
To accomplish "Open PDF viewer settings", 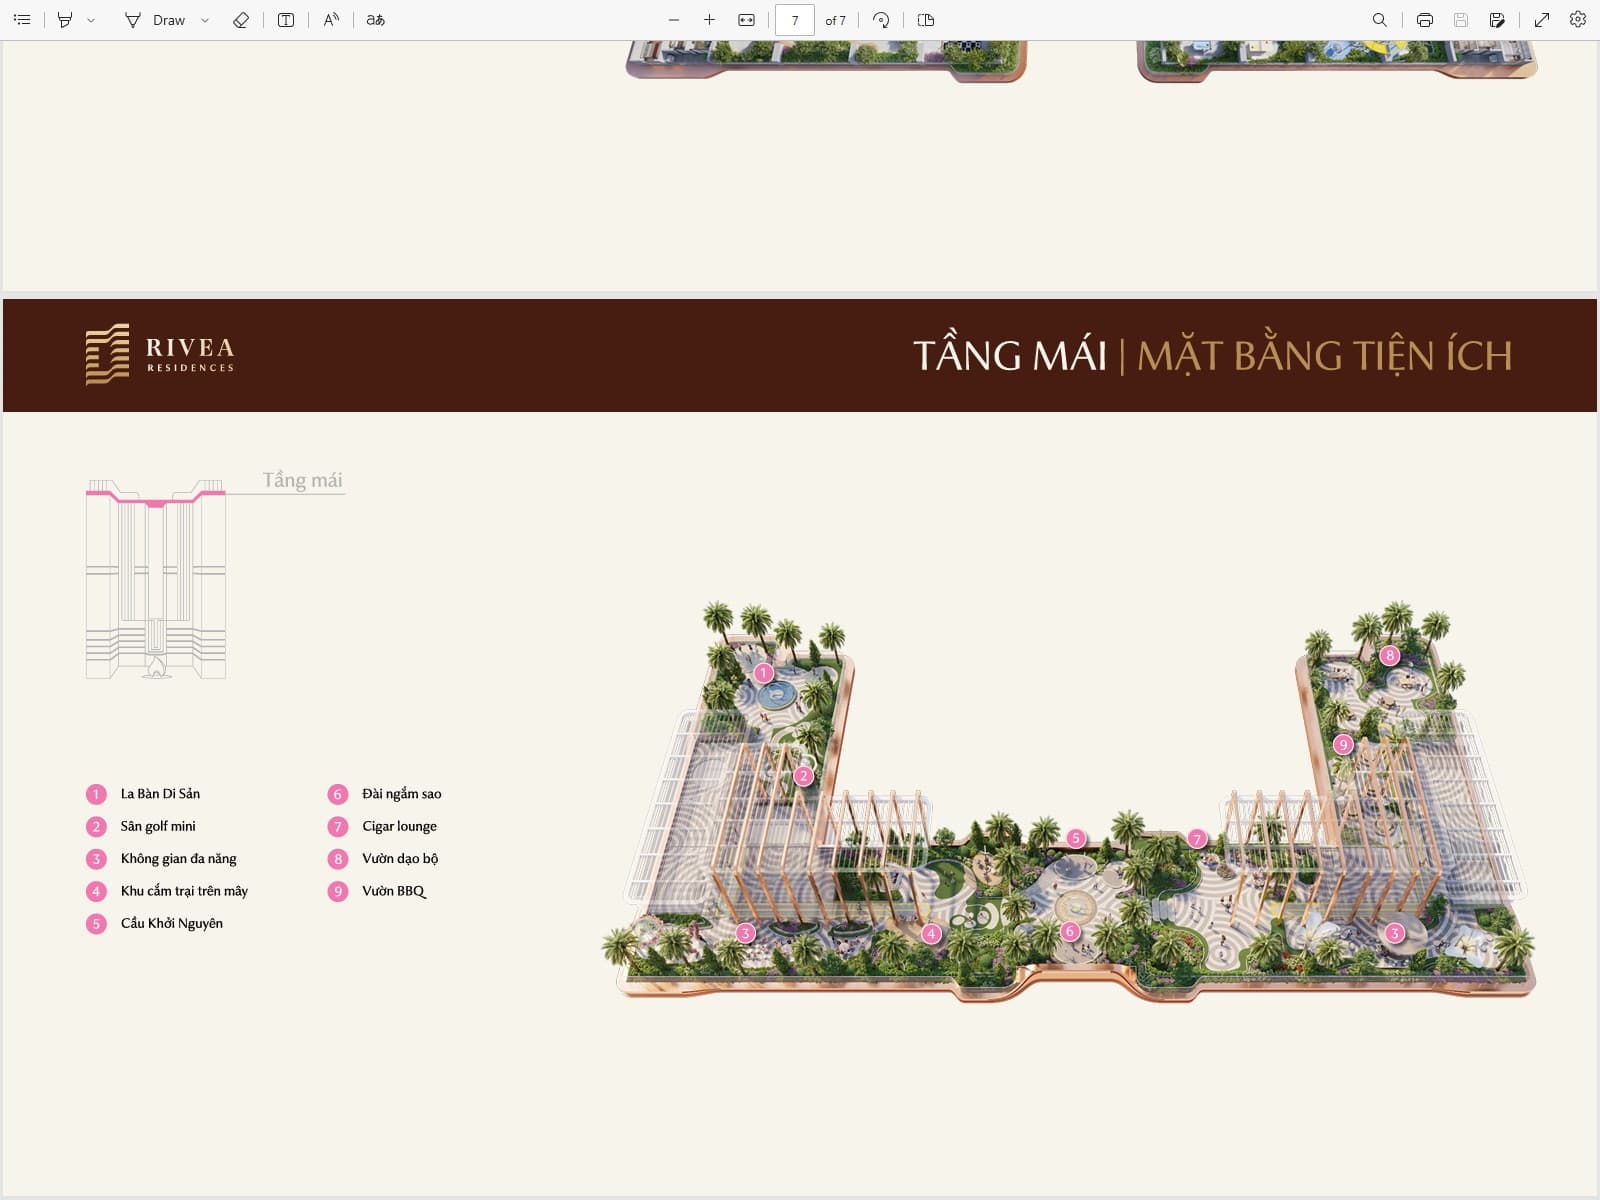I will (x=1578, y=20).
